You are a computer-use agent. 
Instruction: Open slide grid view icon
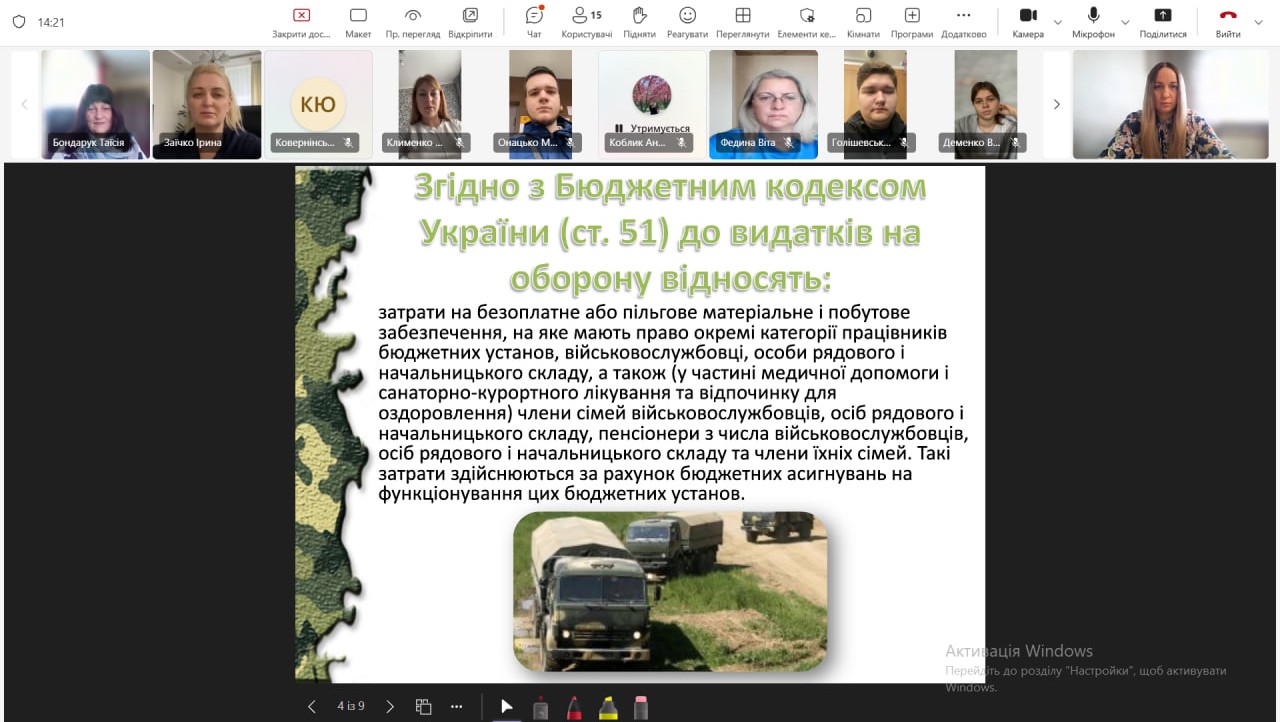tap(423, 707)
